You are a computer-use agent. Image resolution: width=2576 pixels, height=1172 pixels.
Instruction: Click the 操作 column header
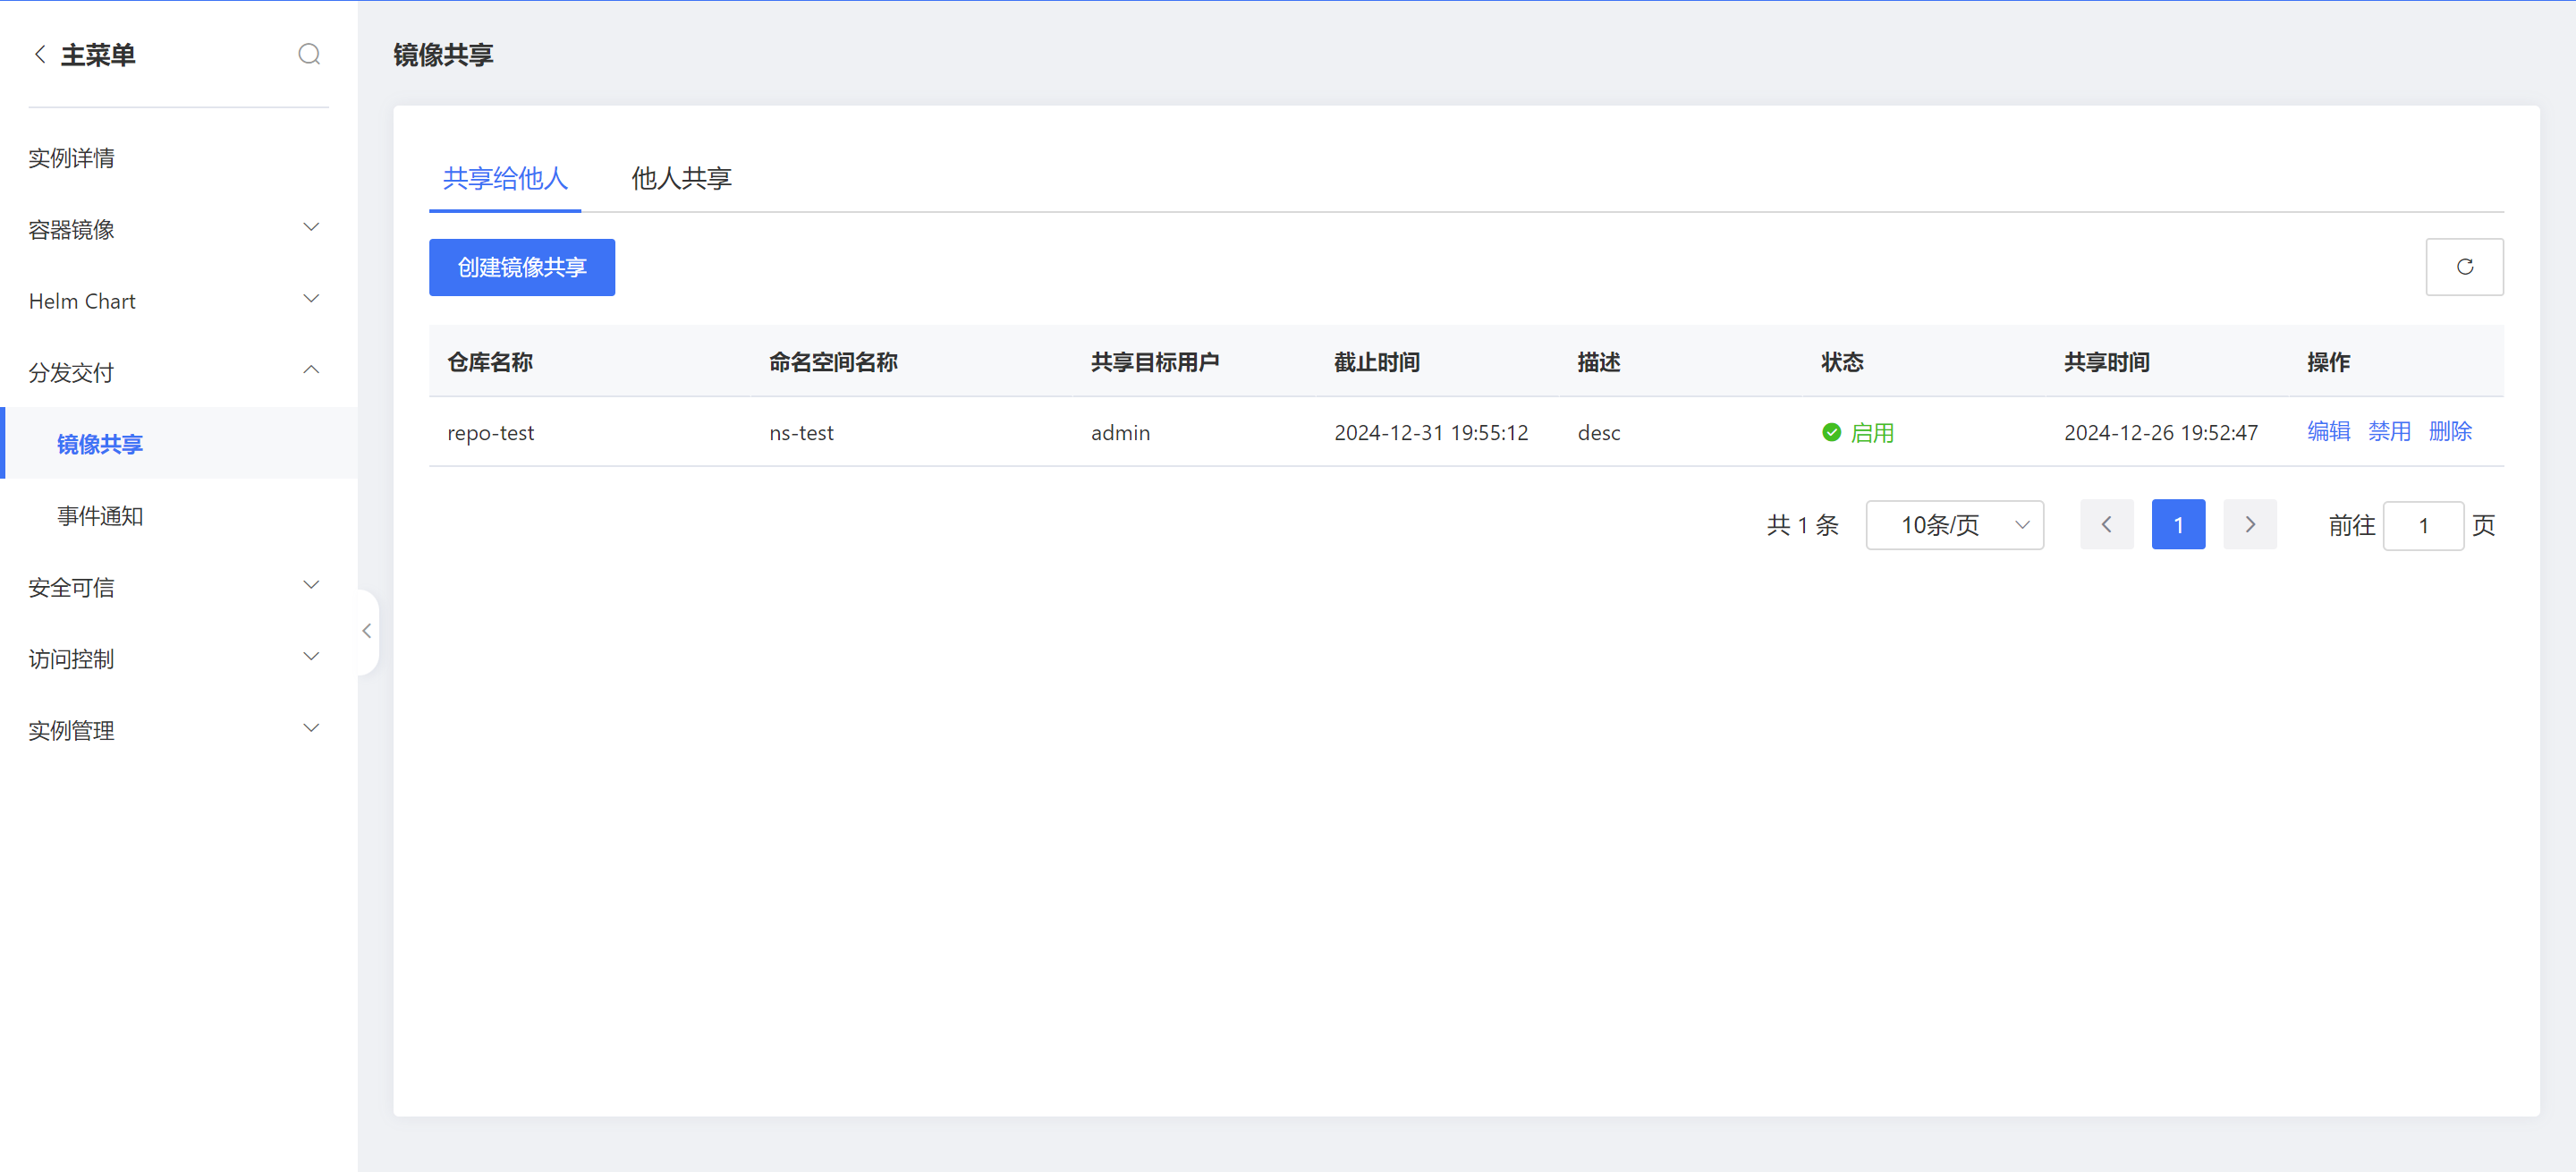[2328, 361]
